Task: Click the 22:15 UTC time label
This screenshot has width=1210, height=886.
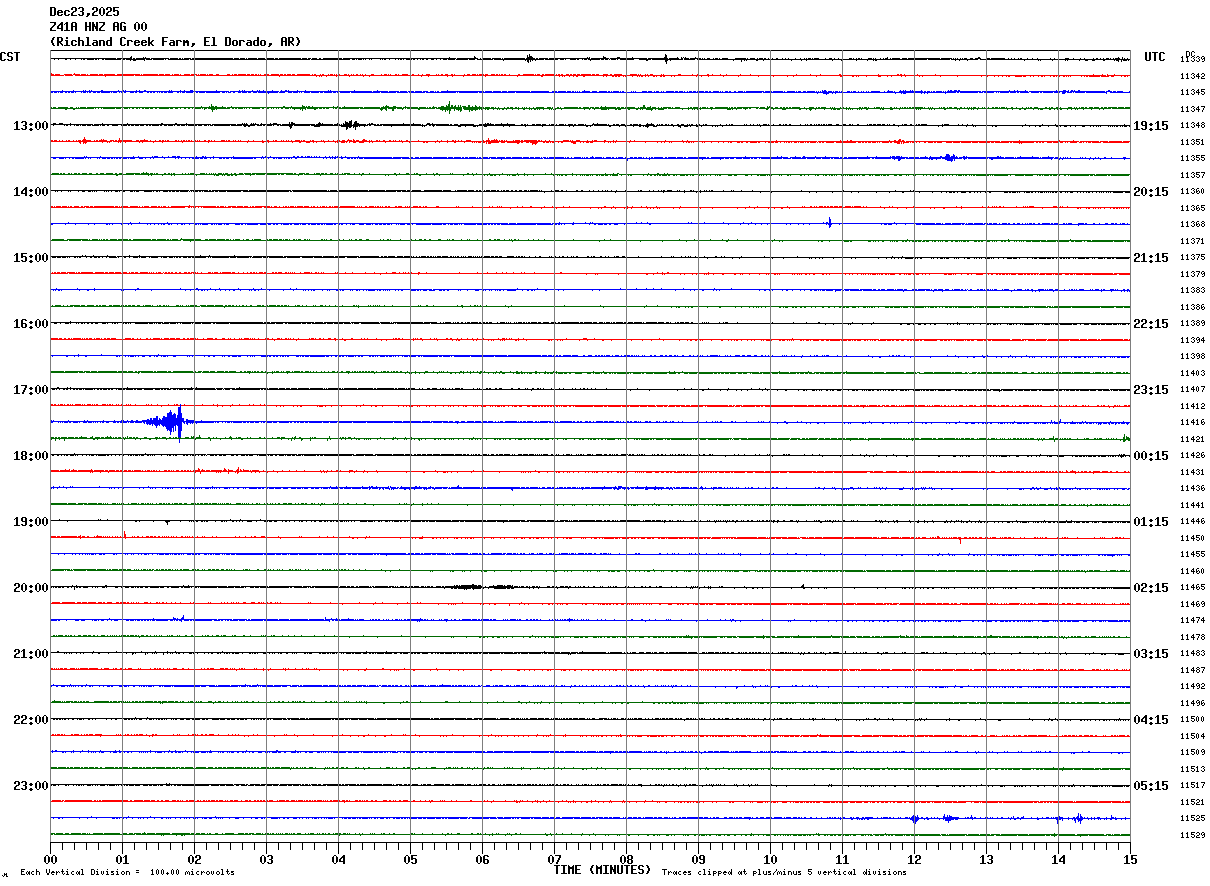Action: (1151, 324)
